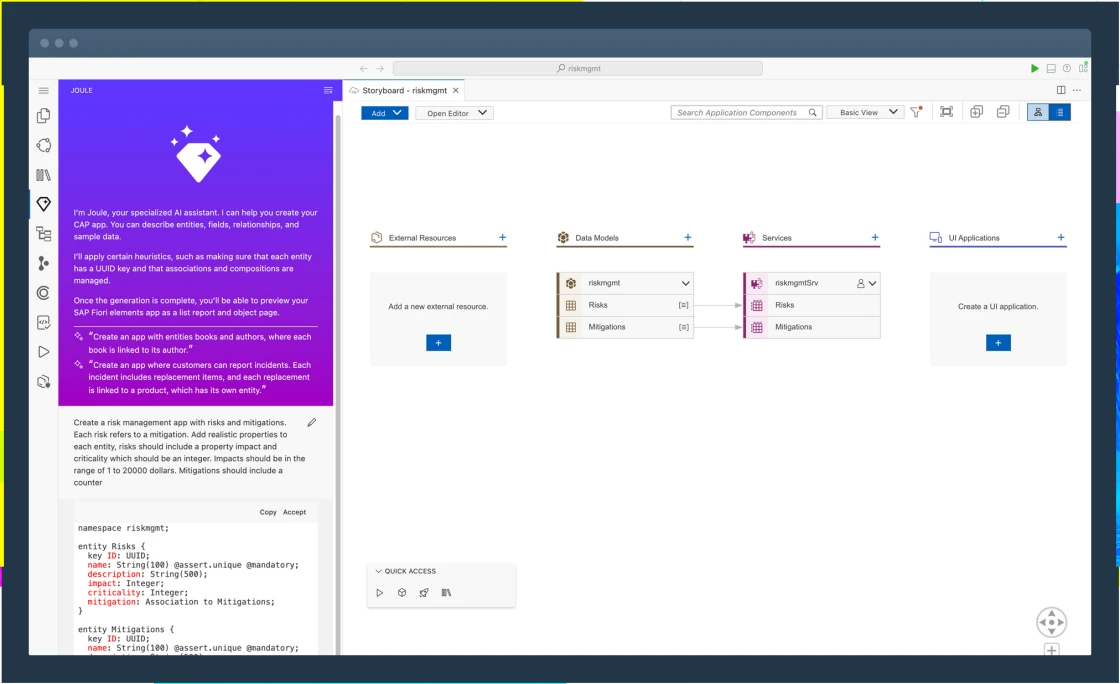Screen dimensions: 1120x684
Task: Split the editor to the right
Action: 1061,90
